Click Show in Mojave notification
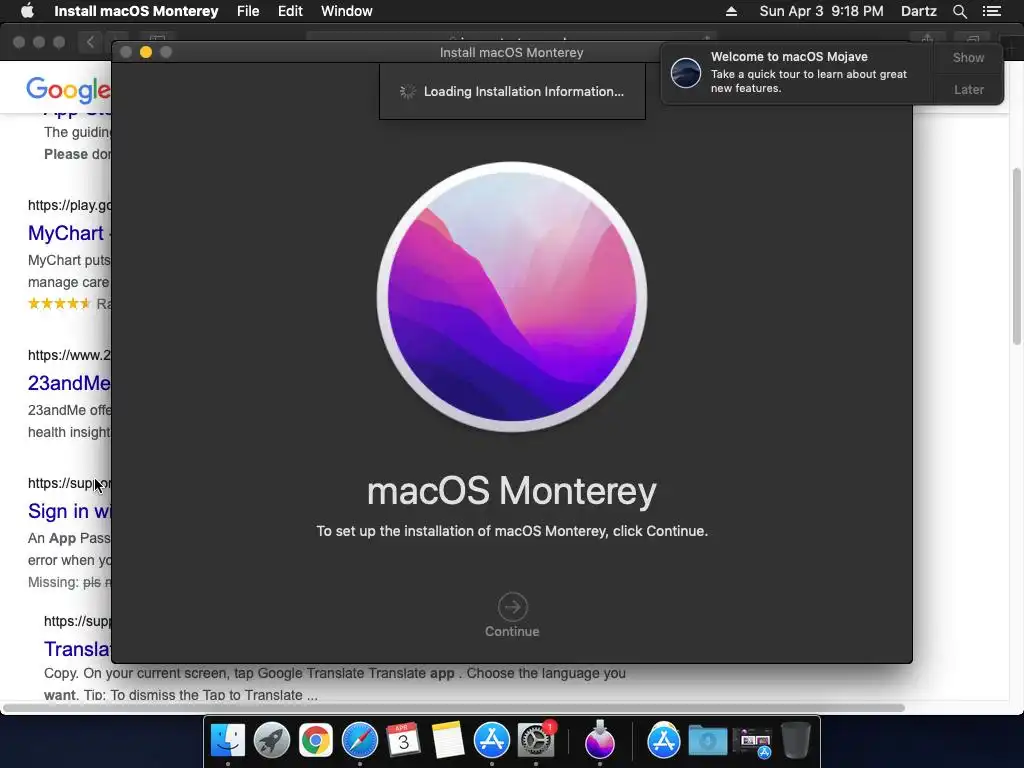Screen dimensions: 1024x768 pos(968,57)
